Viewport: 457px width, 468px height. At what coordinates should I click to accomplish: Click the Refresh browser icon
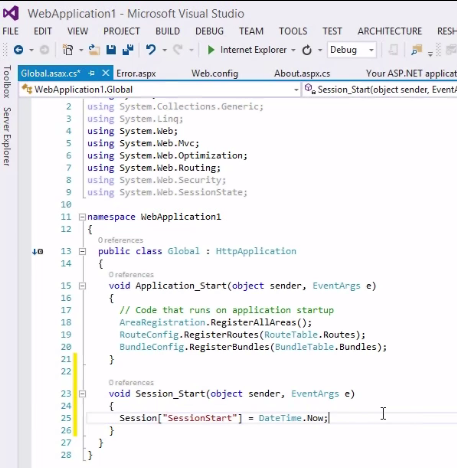coord(307,50)
